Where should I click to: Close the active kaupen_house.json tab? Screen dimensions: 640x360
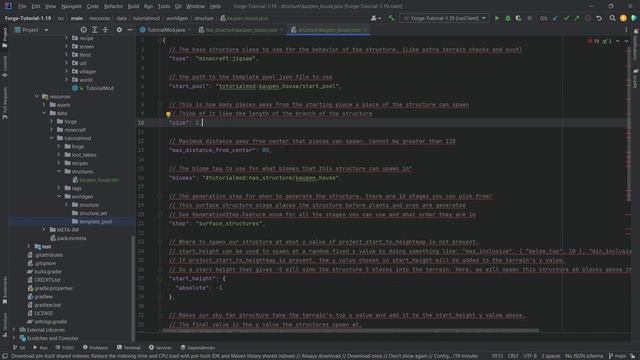(x=365, y=30)
